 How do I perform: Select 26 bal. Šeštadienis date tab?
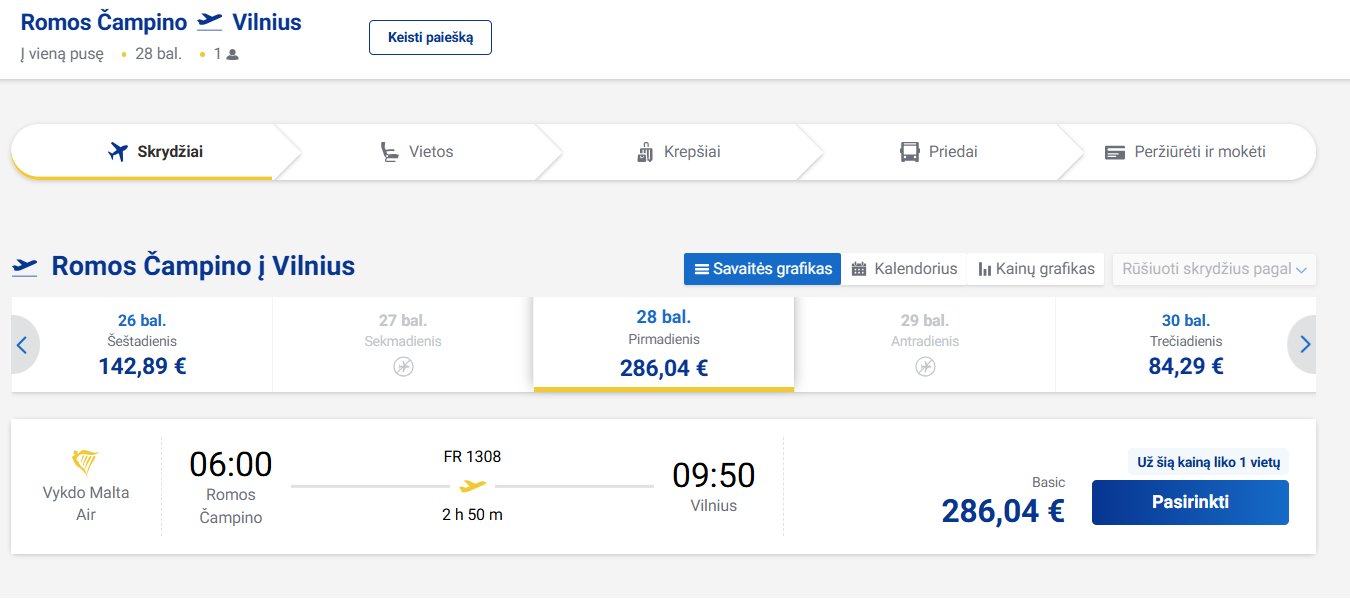tap(142, 344)
